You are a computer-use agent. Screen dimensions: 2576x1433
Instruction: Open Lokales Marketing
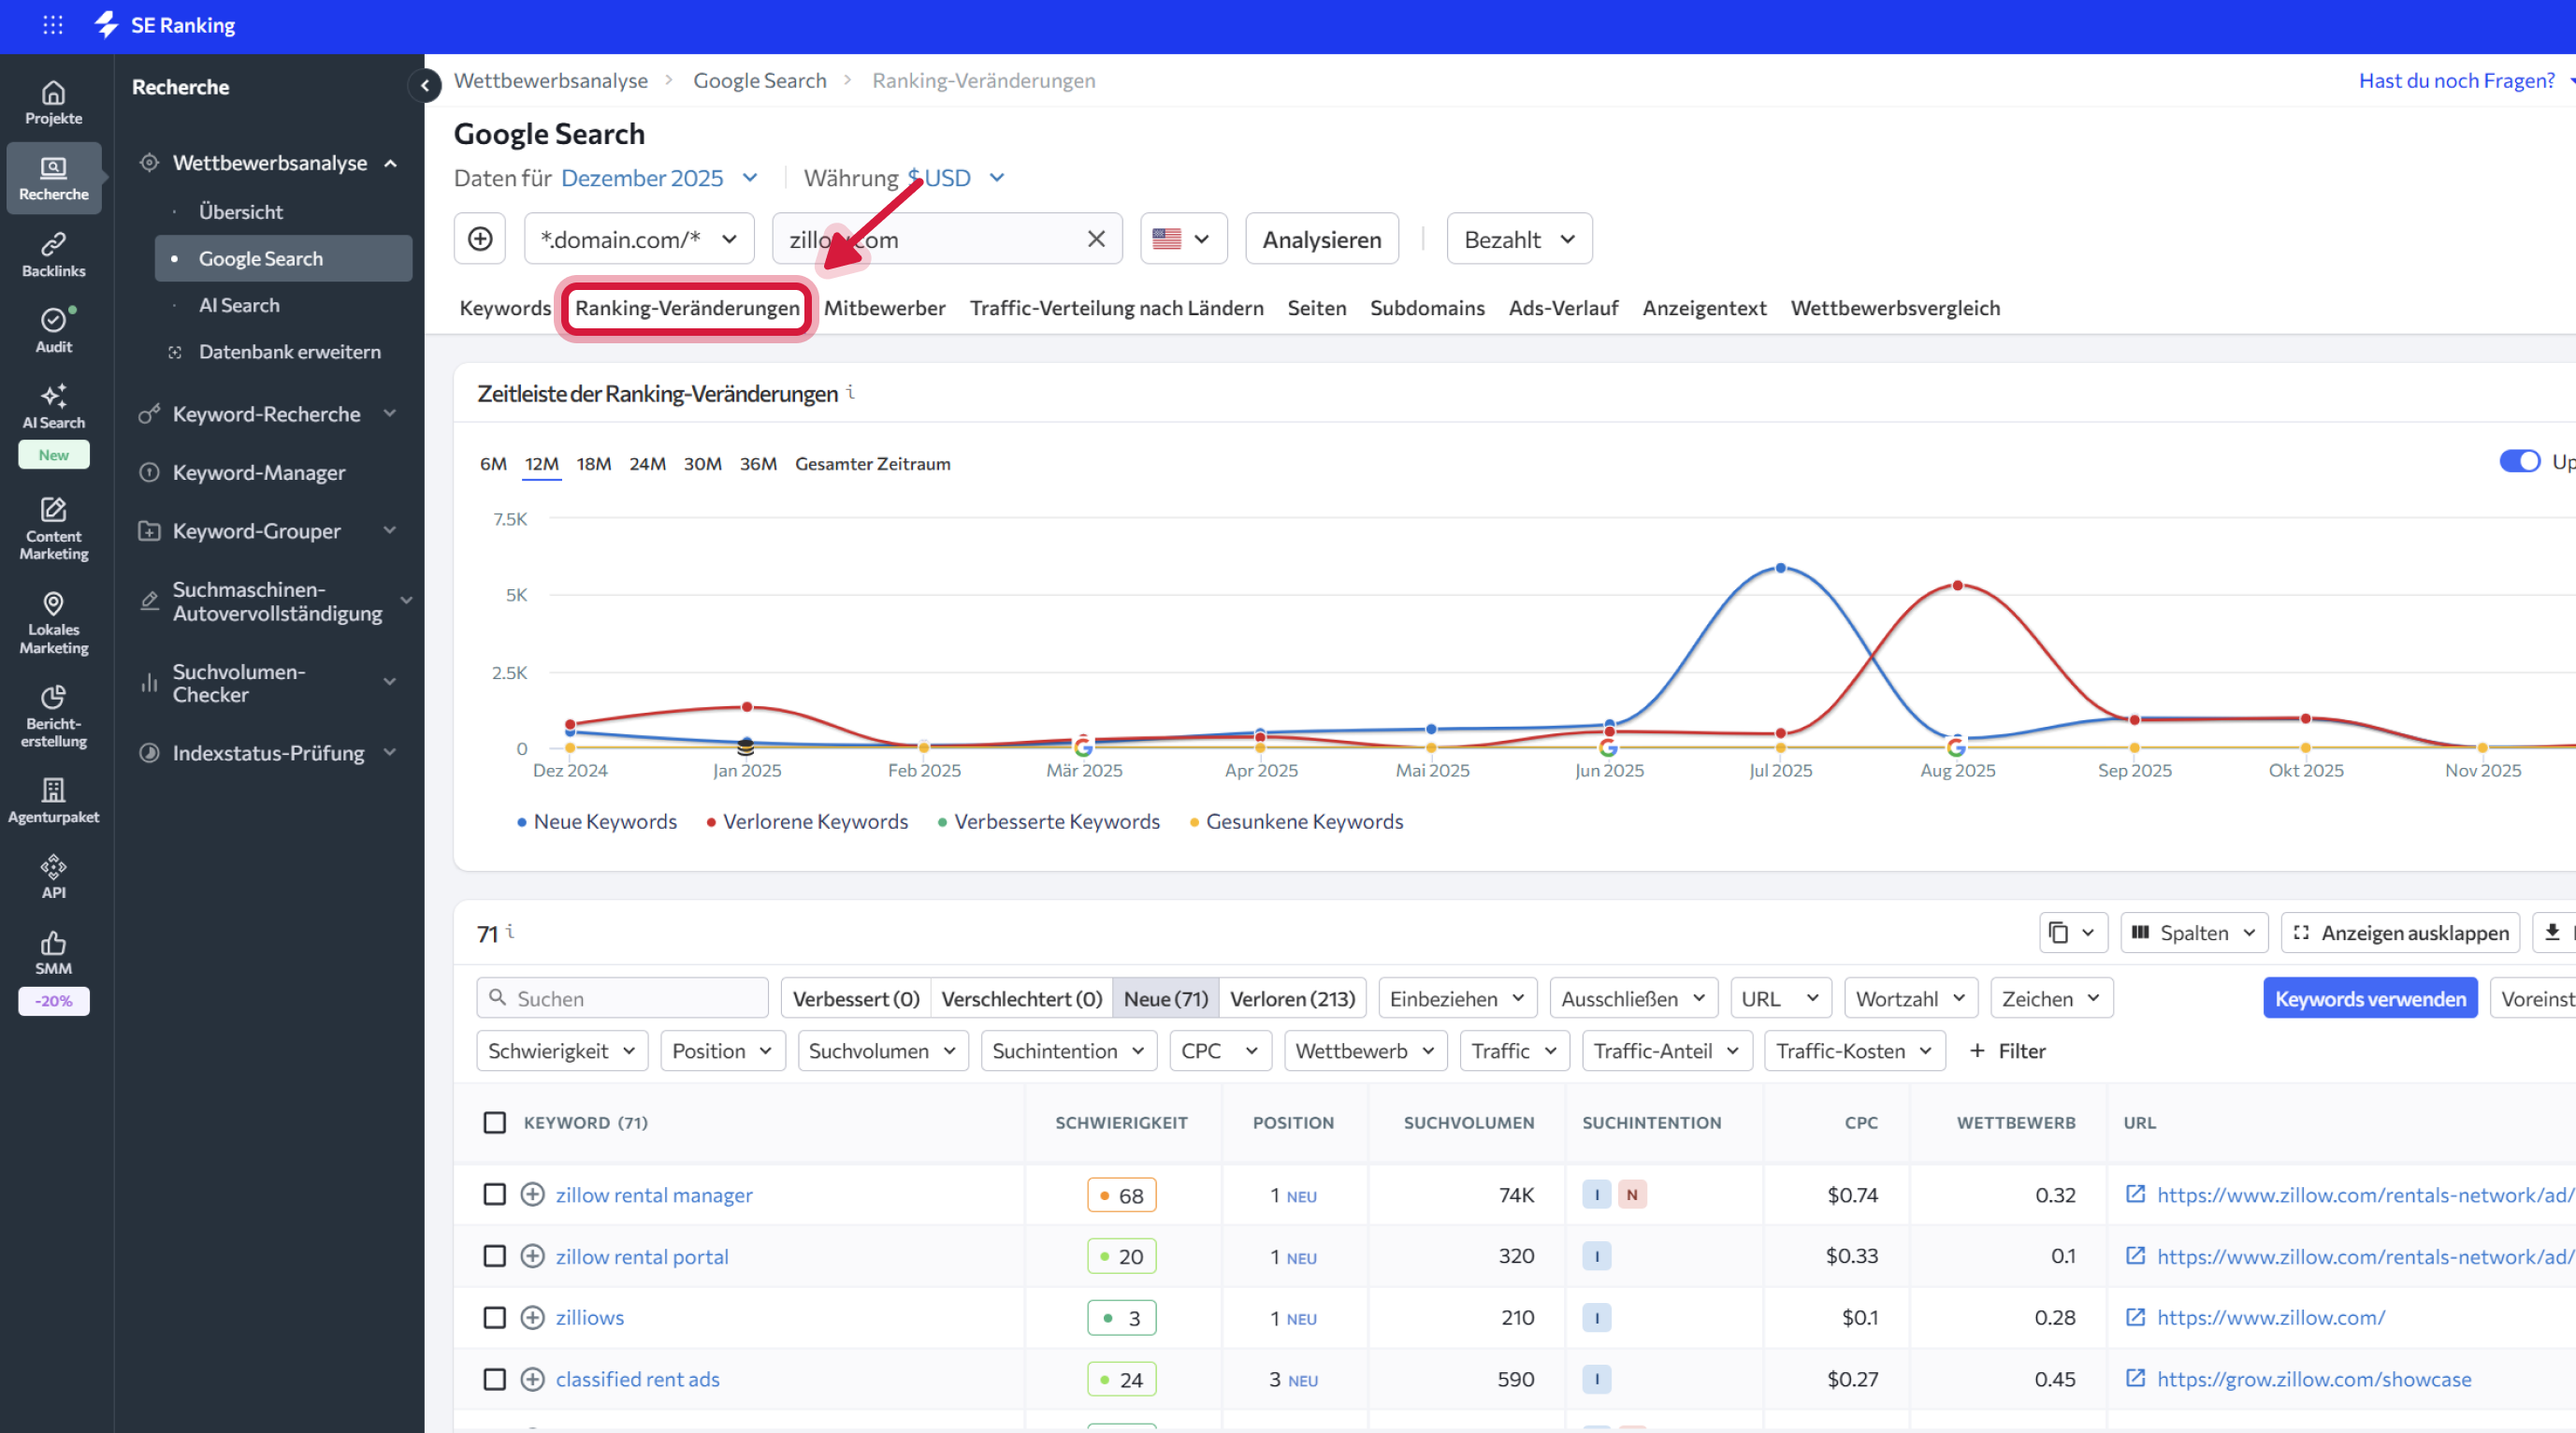[x=53, y=621]
